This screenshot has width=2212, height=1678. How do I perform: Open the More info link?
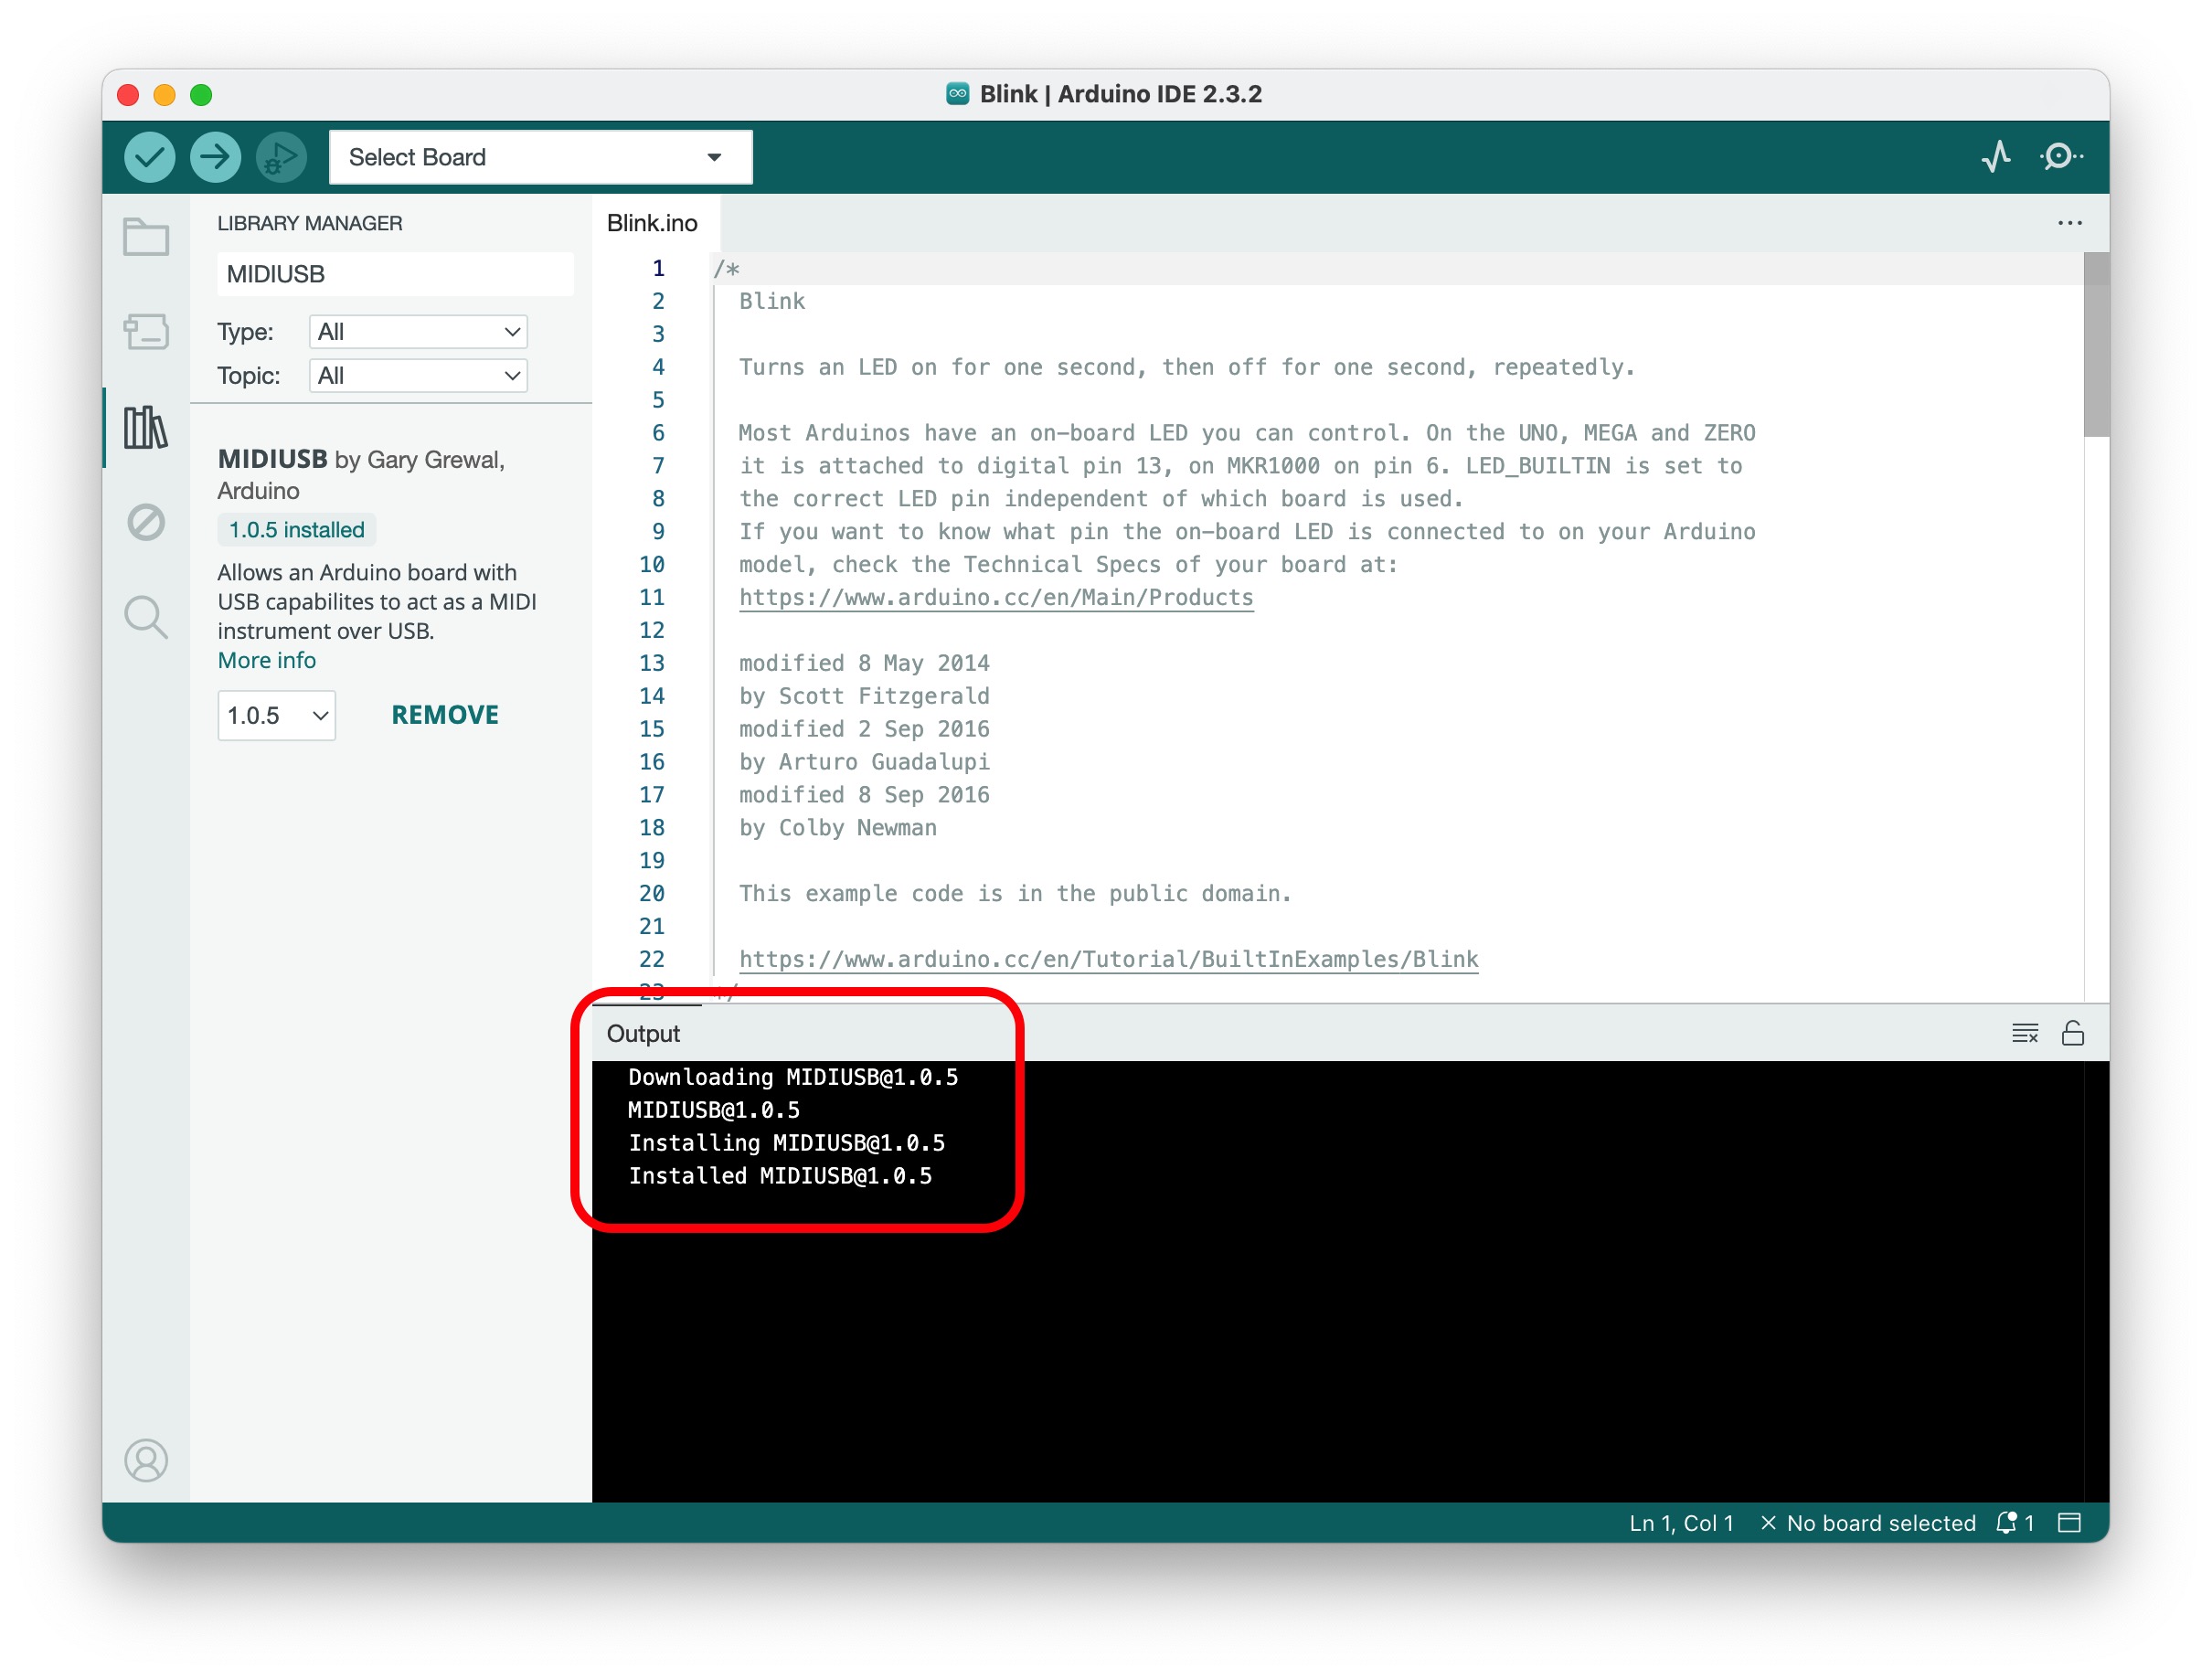(x=267, y=660)
